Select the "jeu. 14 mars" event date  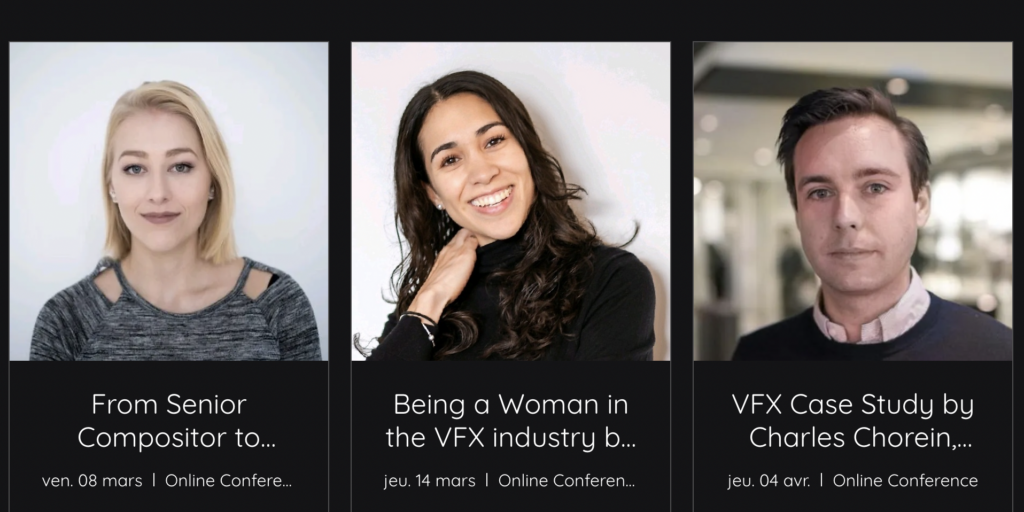pyautogui.click(x=429, y=481)
